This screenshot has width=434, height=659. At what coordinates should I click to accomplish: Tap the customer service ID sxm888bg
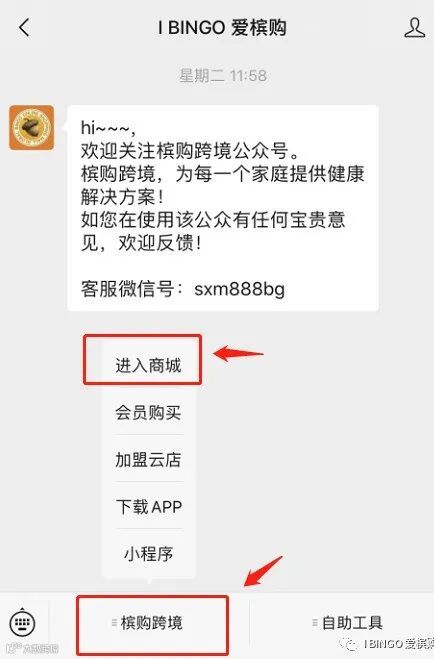[x=239, y=289]
